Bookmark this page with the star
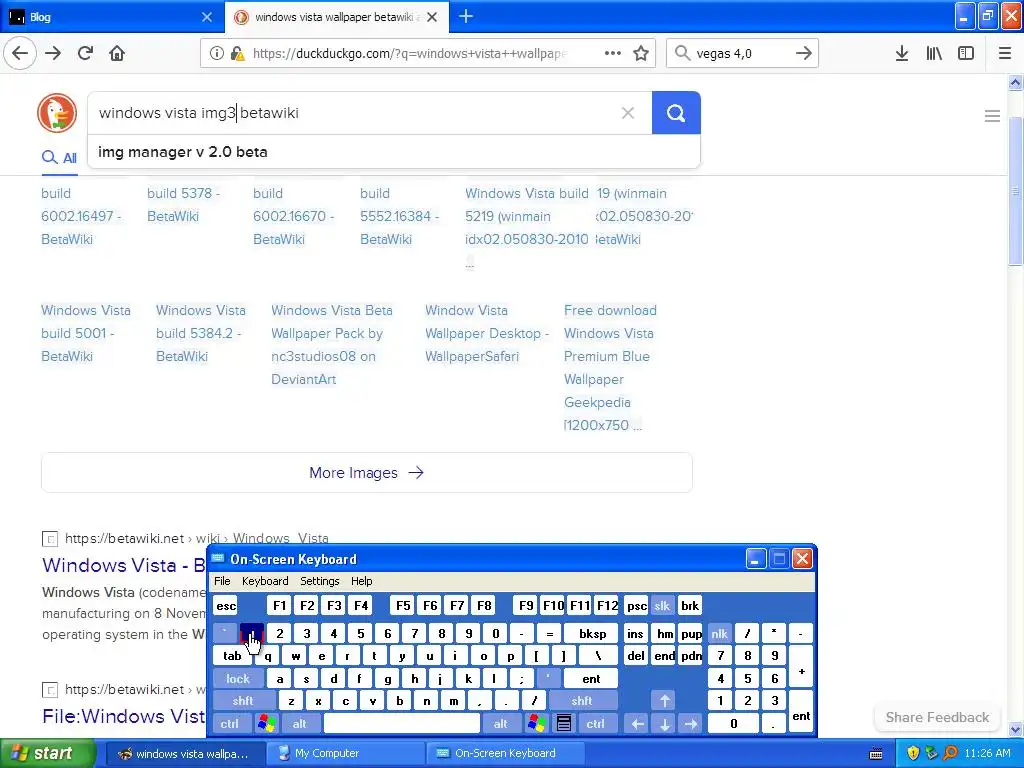1024x768 pixels. [641, 53]
